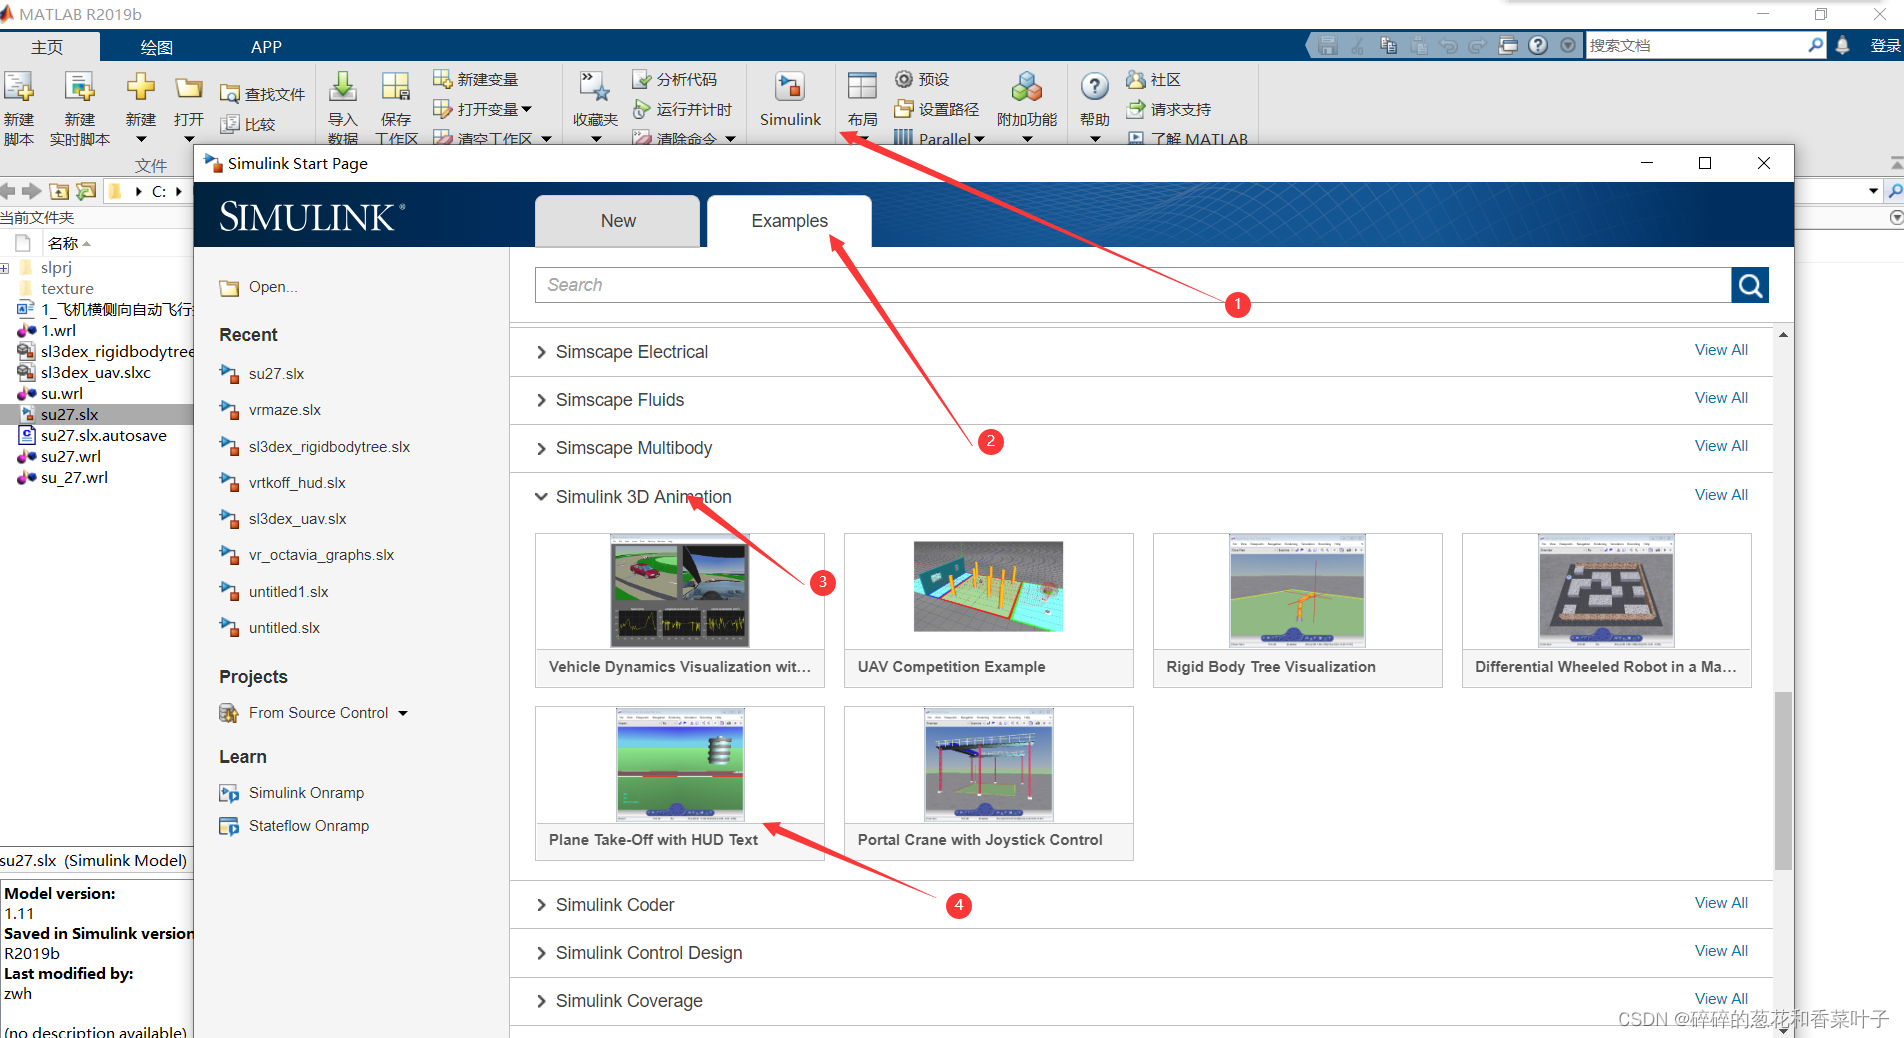Click the notification bell icon

point(1843,45)
